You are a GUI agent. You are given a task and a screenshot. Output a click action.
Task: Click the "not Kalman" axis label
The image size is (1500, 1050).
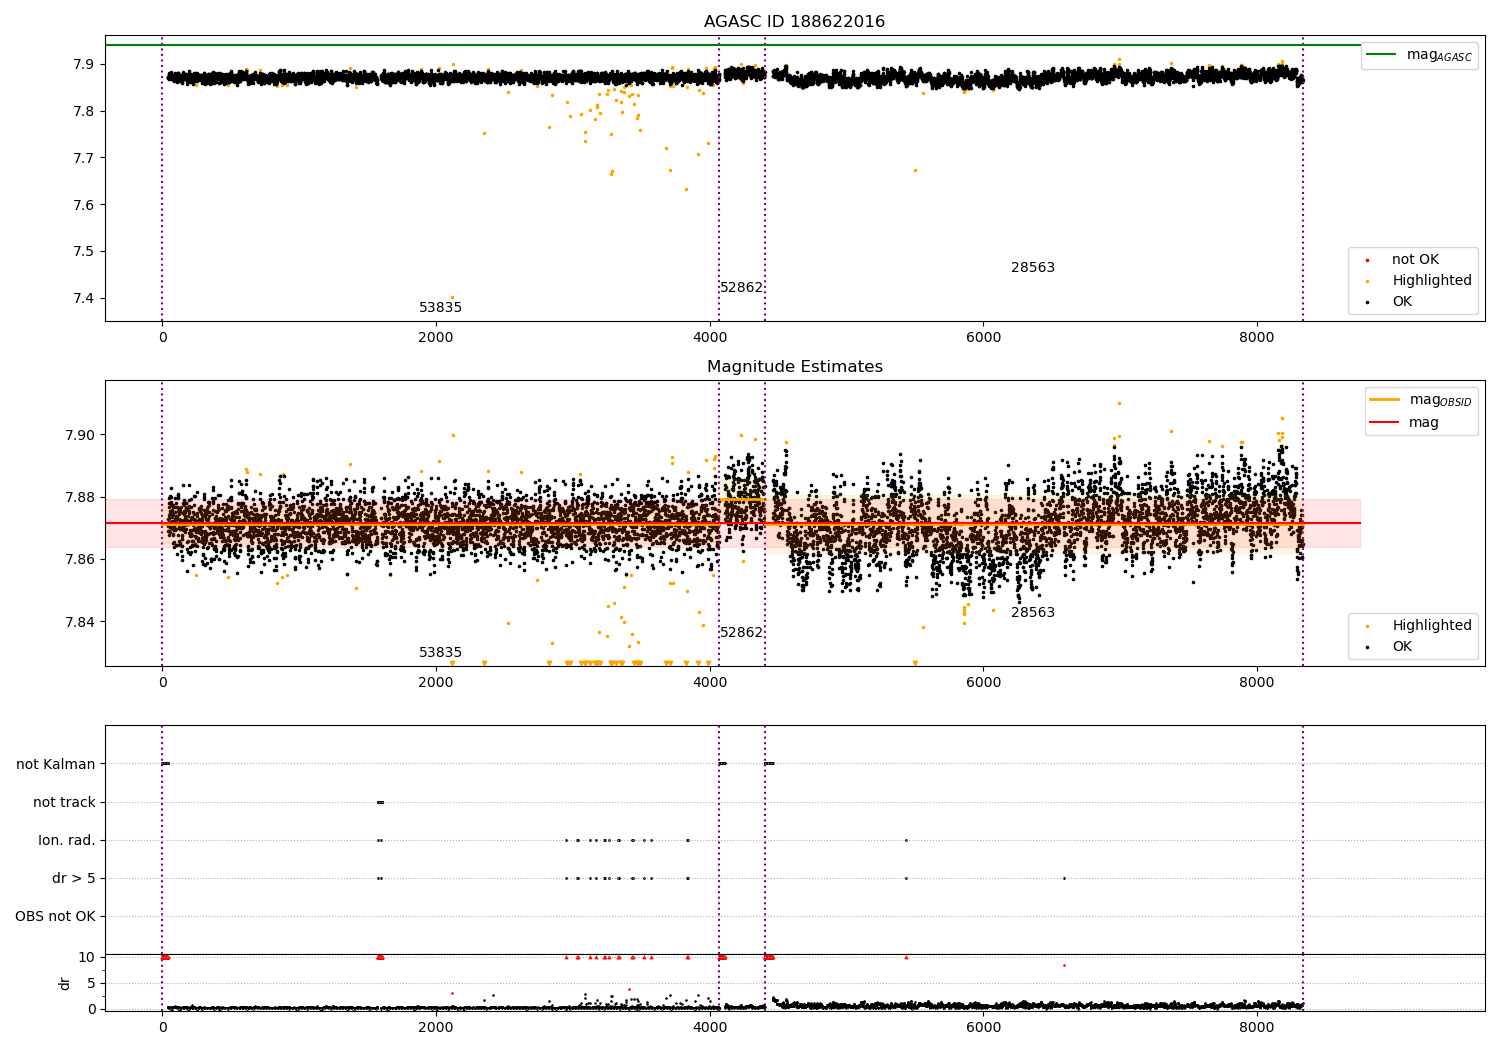[x=56, y=764]
